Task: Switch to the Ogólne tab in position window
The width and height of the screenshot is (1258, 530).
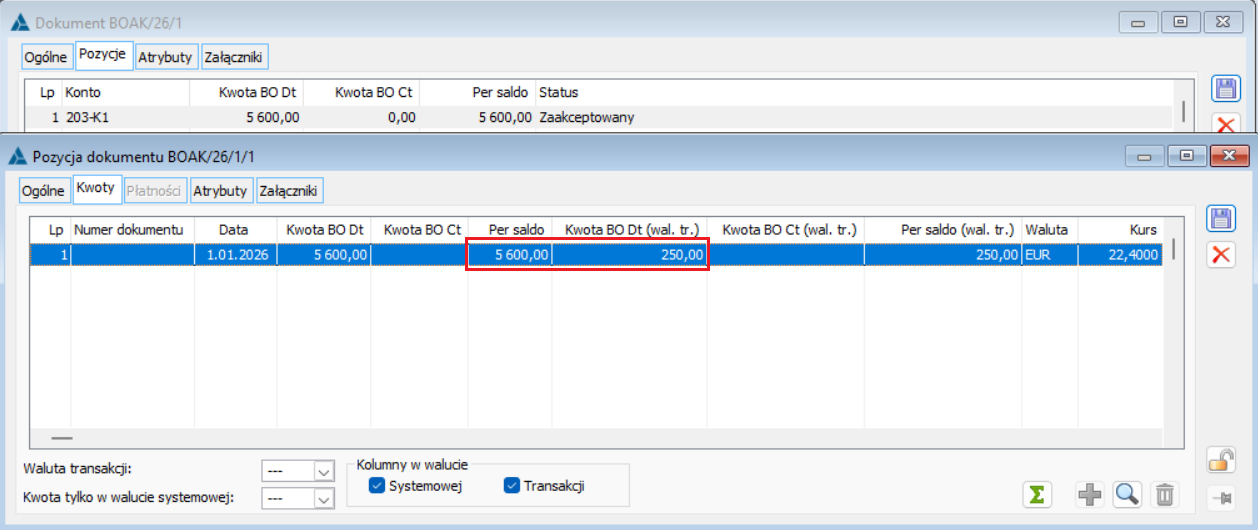Action: (x=43, y=190)
